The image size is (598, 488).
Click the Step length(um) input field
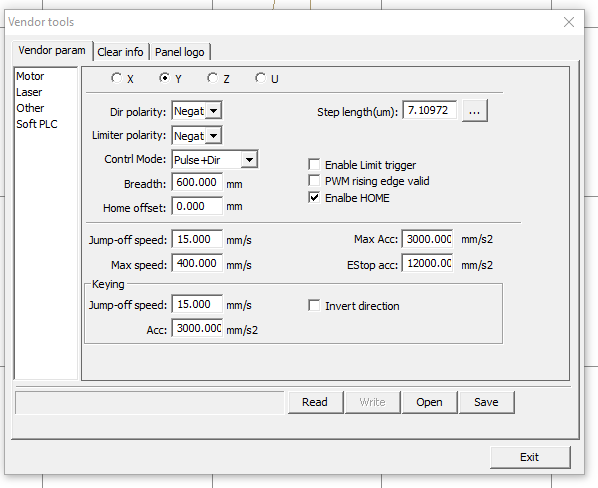430,111
